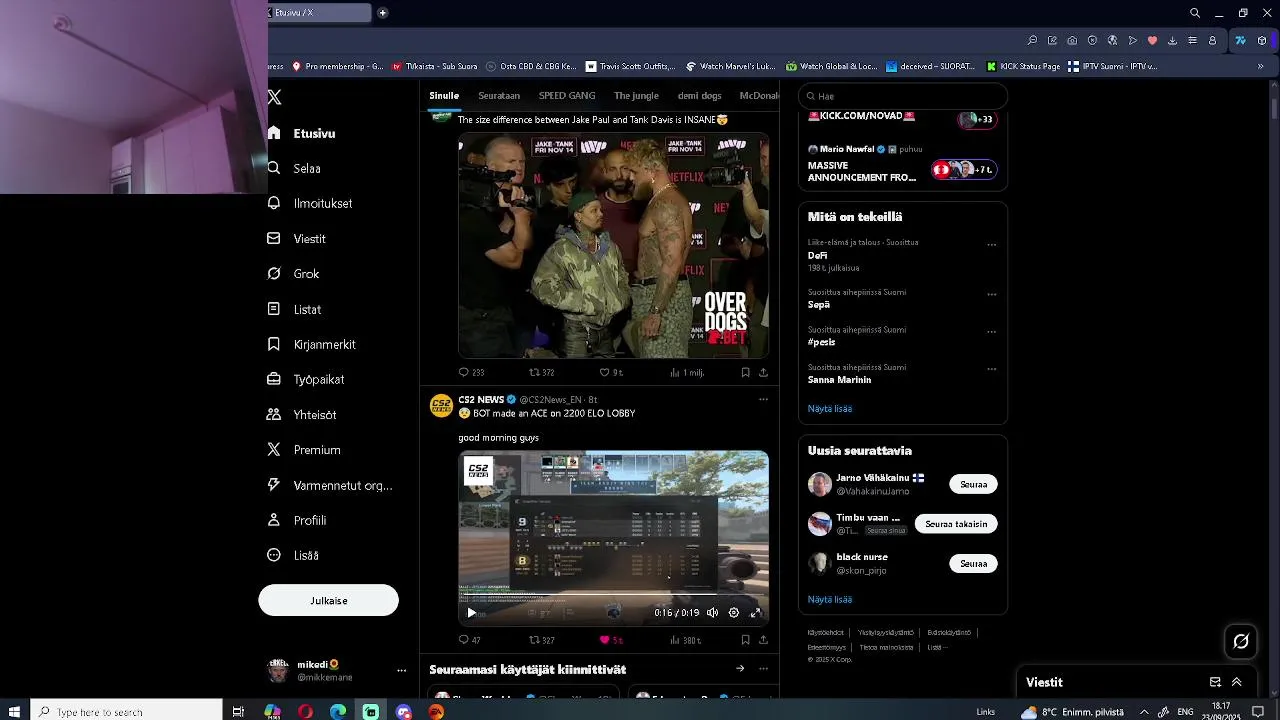
Task: Follow Jarno Vähäkainu with Seuraa
Action: coord(973,484)
